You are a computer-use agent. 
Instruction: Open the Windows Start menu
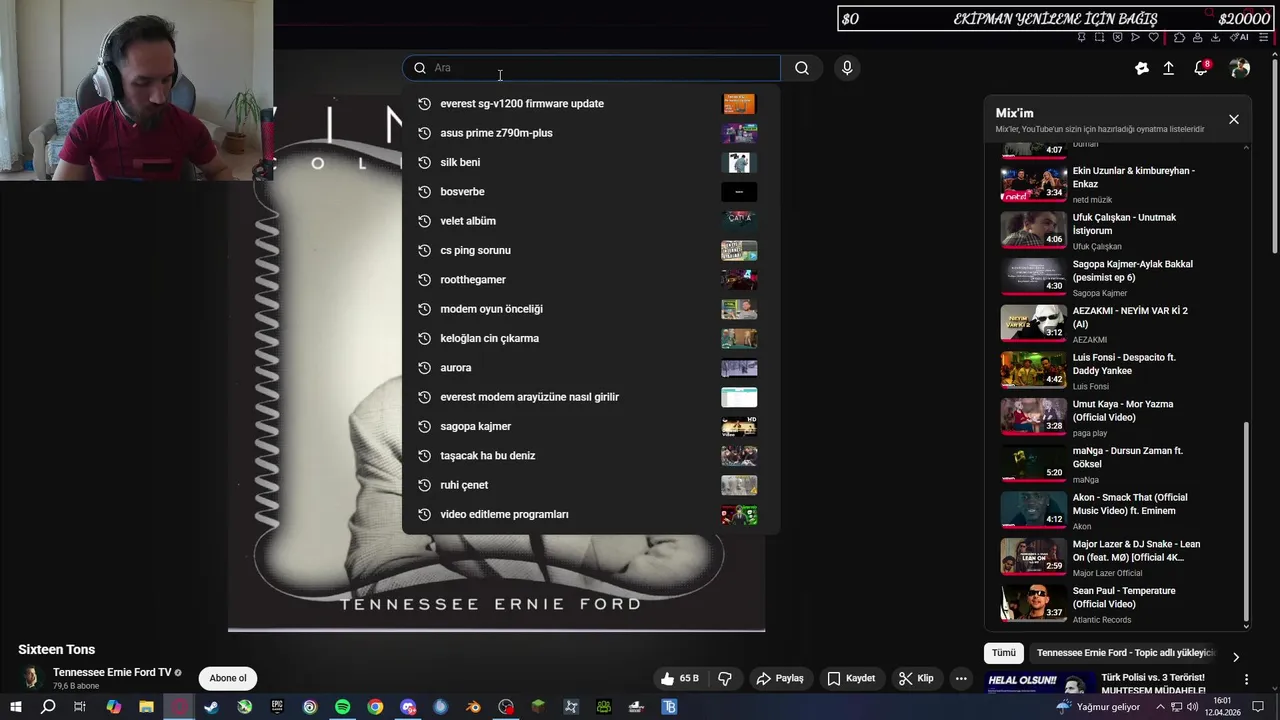click(x=16, y=707)
